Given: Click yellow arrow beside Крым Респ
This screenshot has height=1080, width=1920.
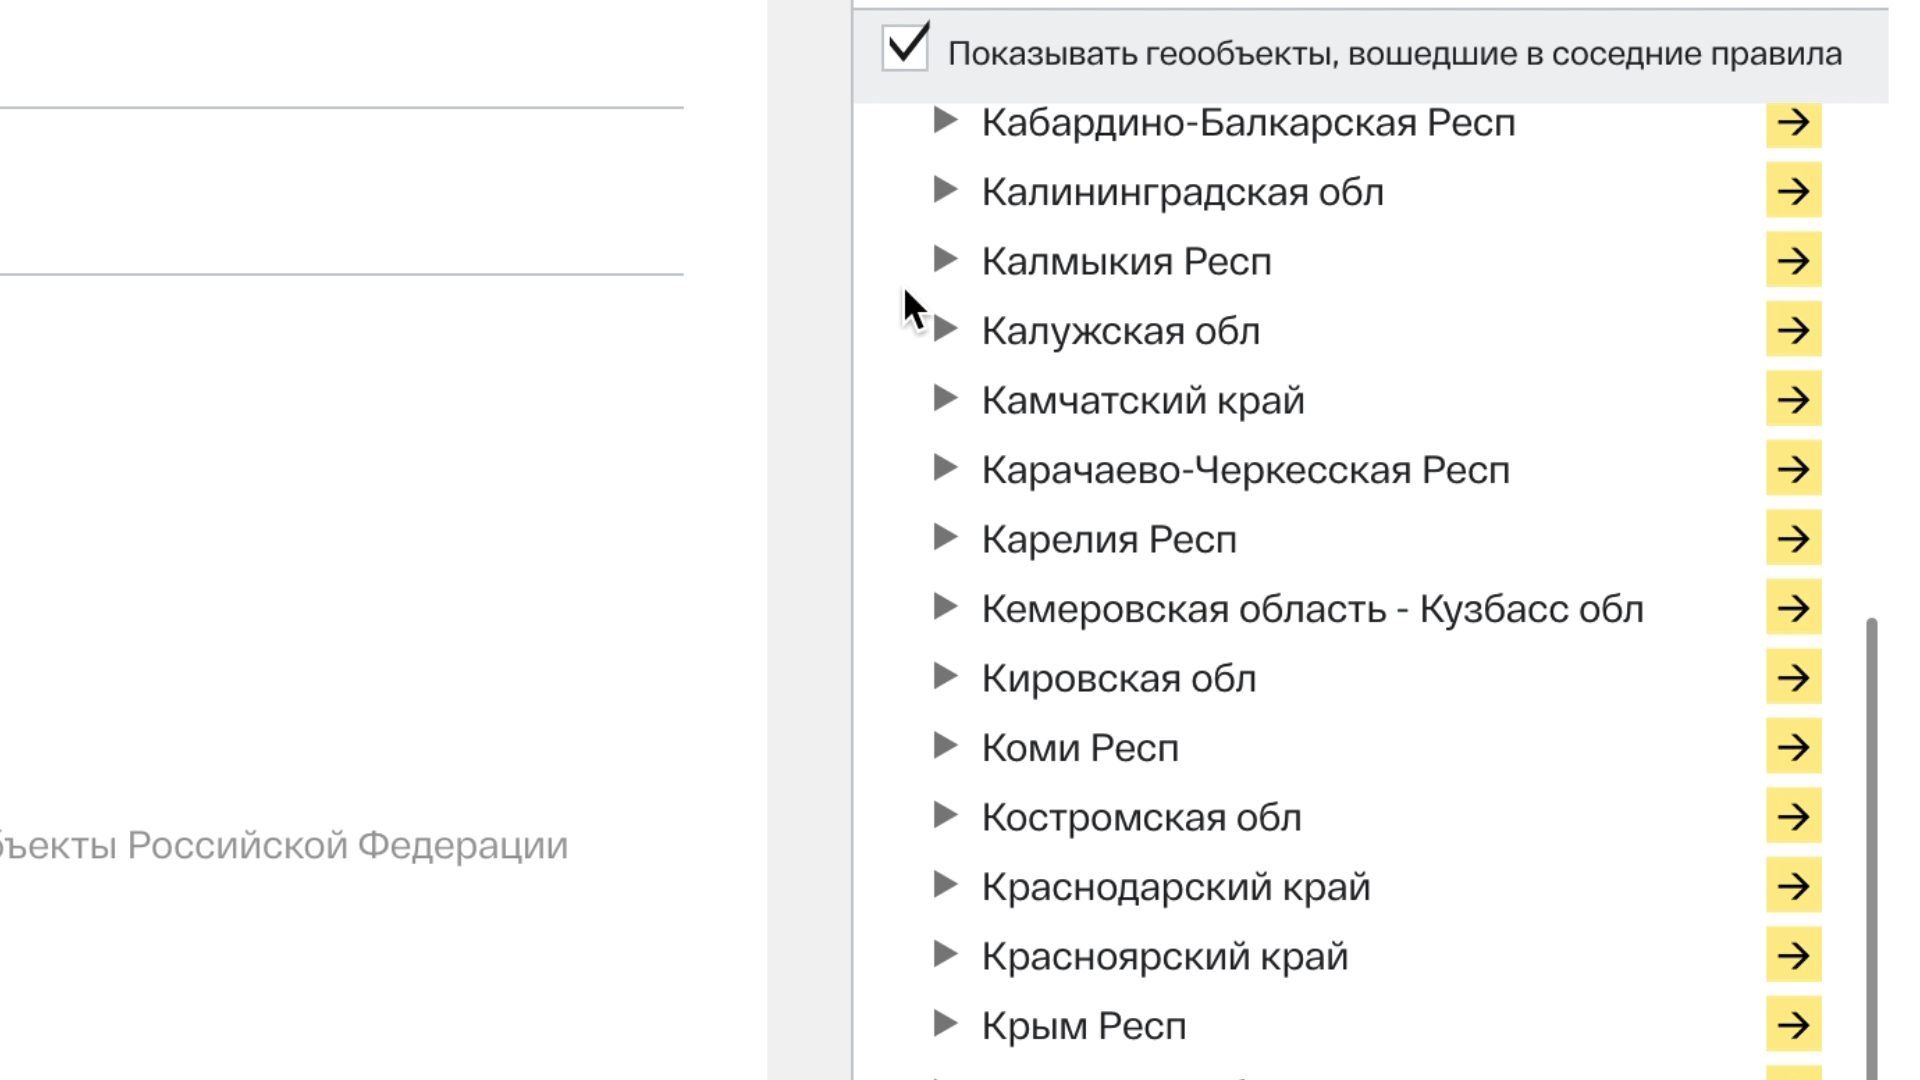Looking at the screenshot, I should [x=1793, y=1025].
